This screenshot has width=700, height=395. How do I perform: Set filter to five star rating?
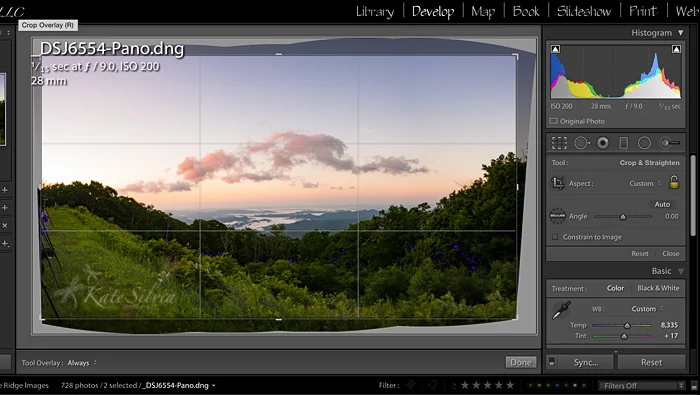click(510, 385)
